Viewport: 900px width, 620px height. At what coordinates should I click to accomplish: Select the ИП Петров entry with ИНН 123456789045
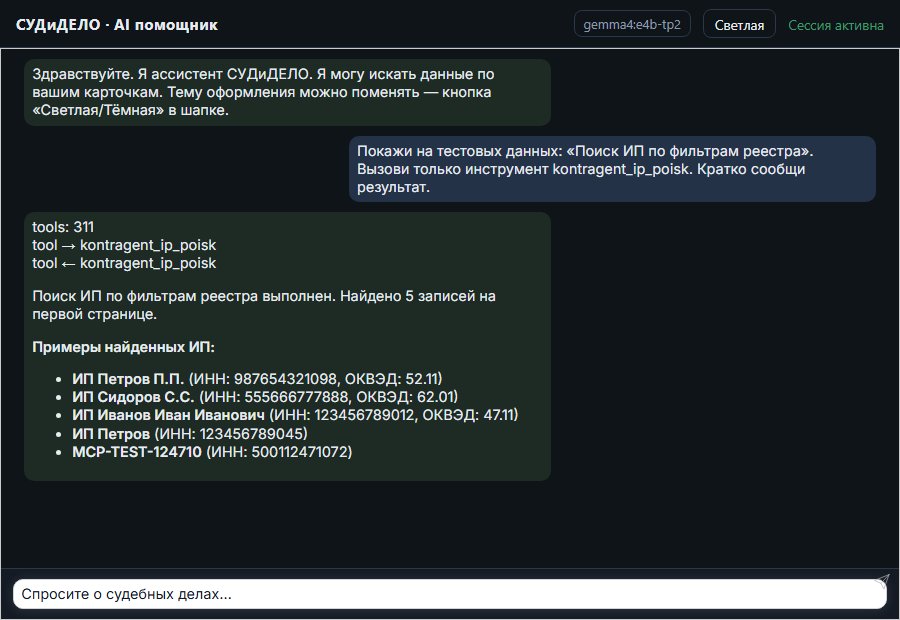coord(190,433)
